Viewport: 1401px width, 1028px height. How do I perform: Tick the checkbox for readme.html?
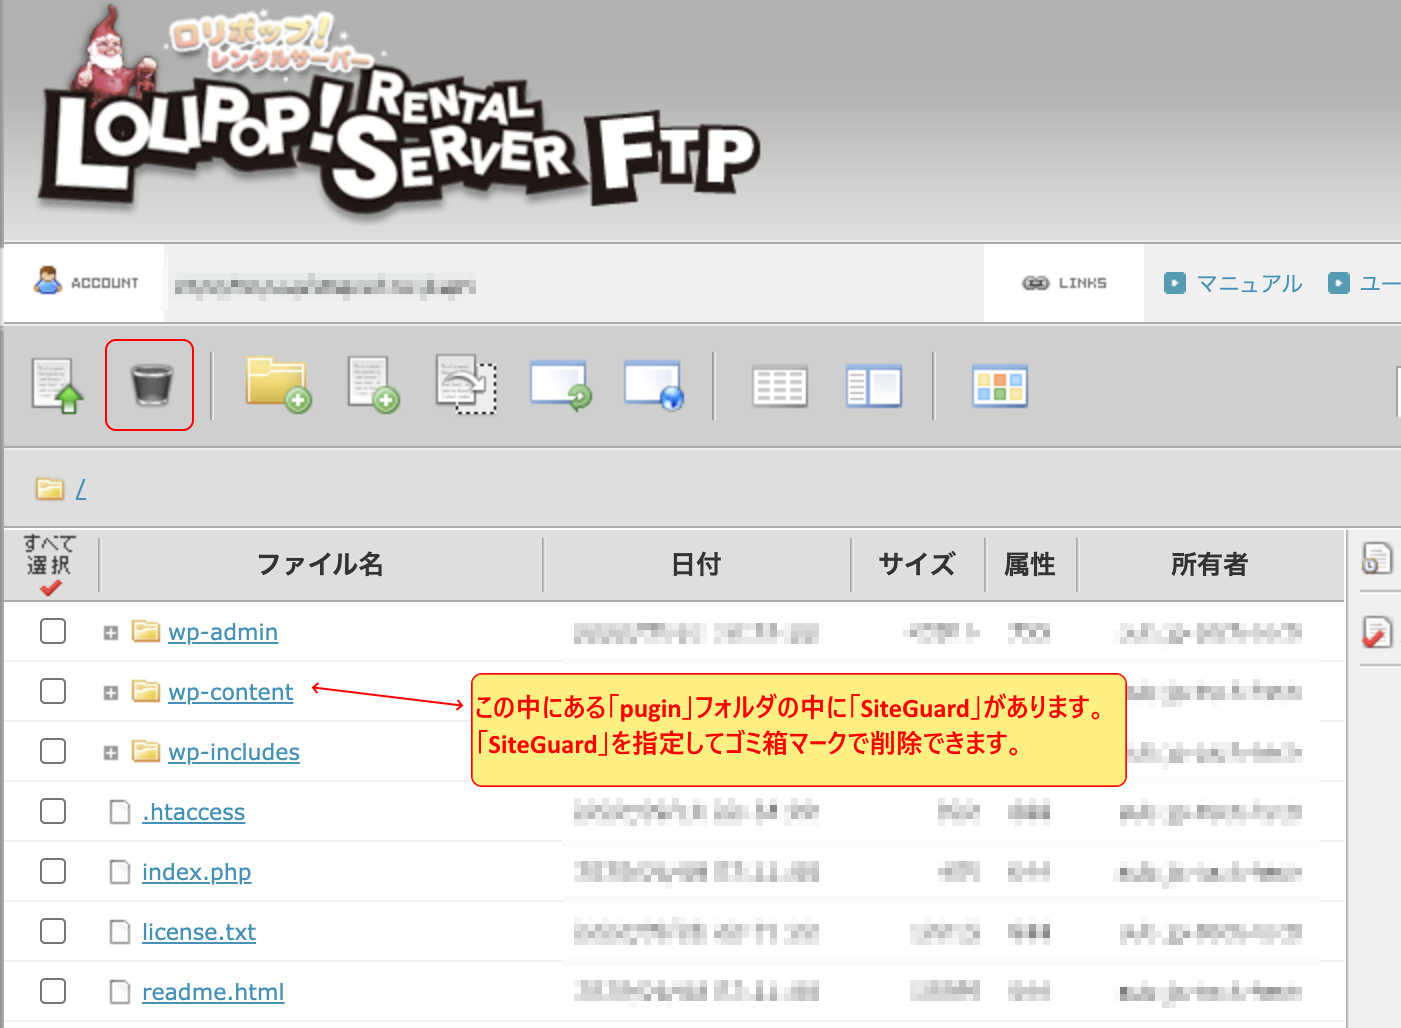click(x=53, y=991)
